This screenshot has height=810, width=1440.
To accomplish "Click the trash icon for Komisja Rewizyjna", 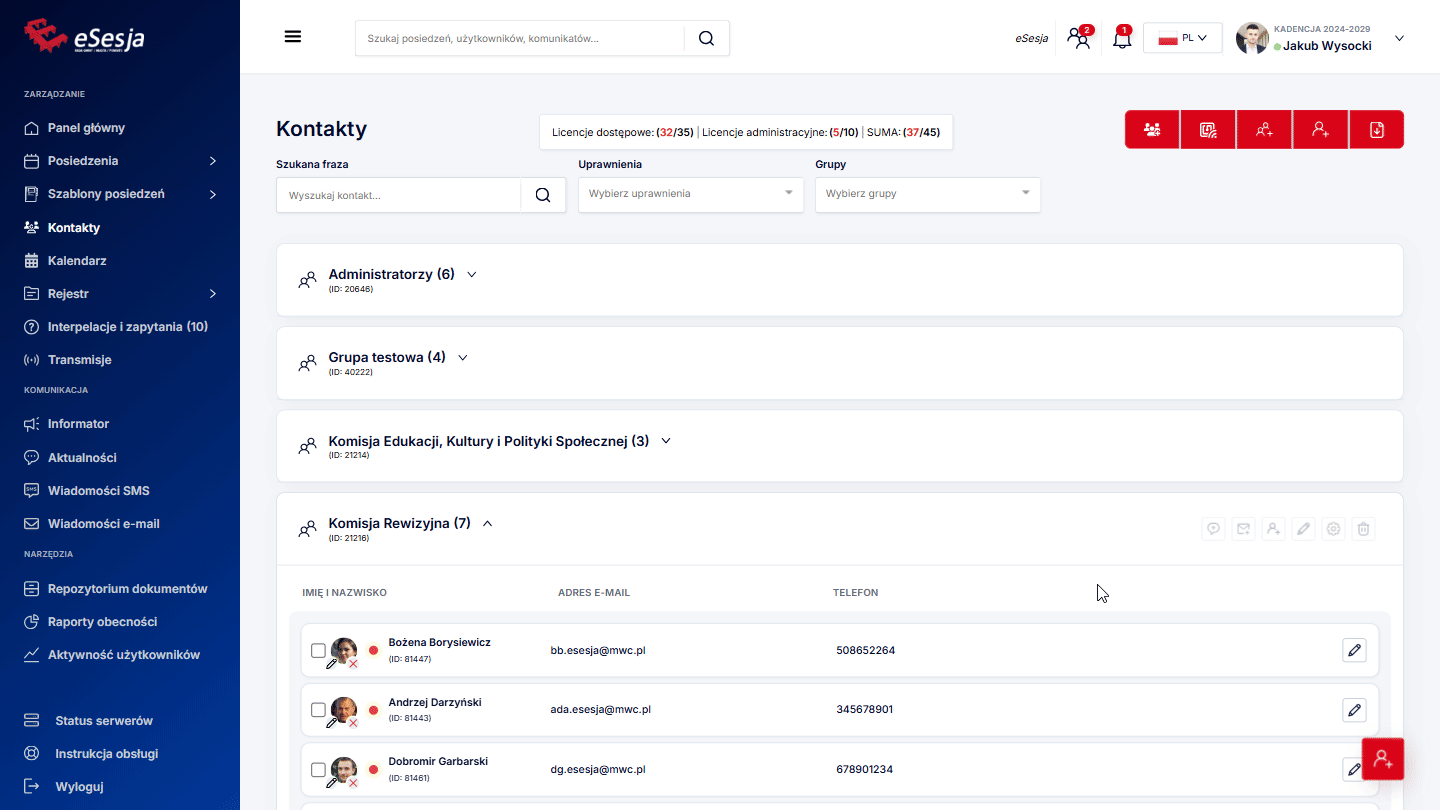I will pos(1364,529).
